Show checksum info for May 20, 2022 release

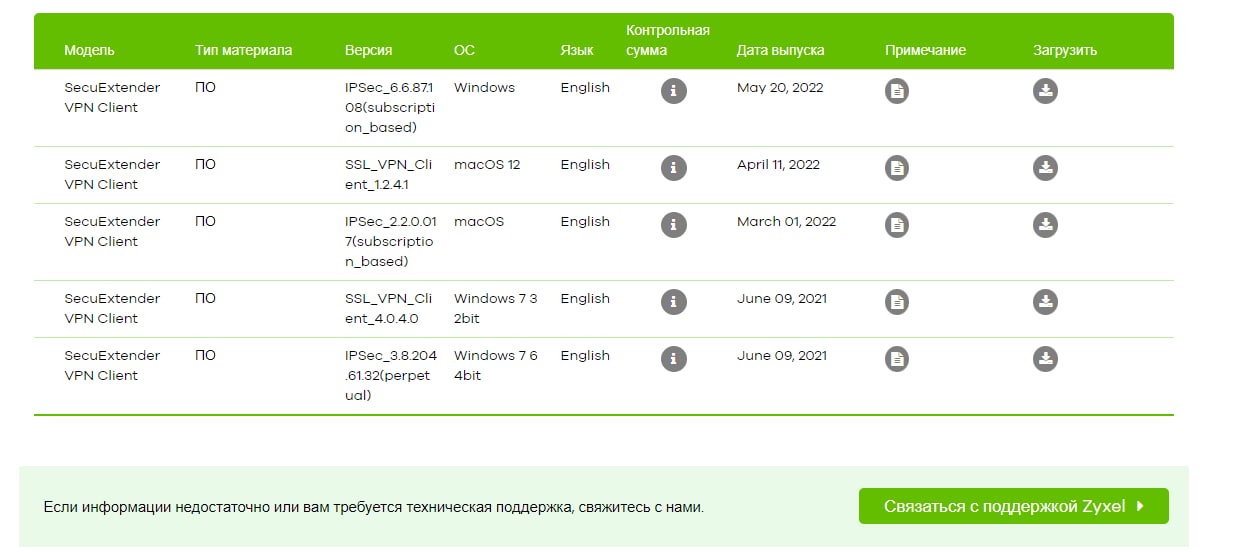point(674,91)
